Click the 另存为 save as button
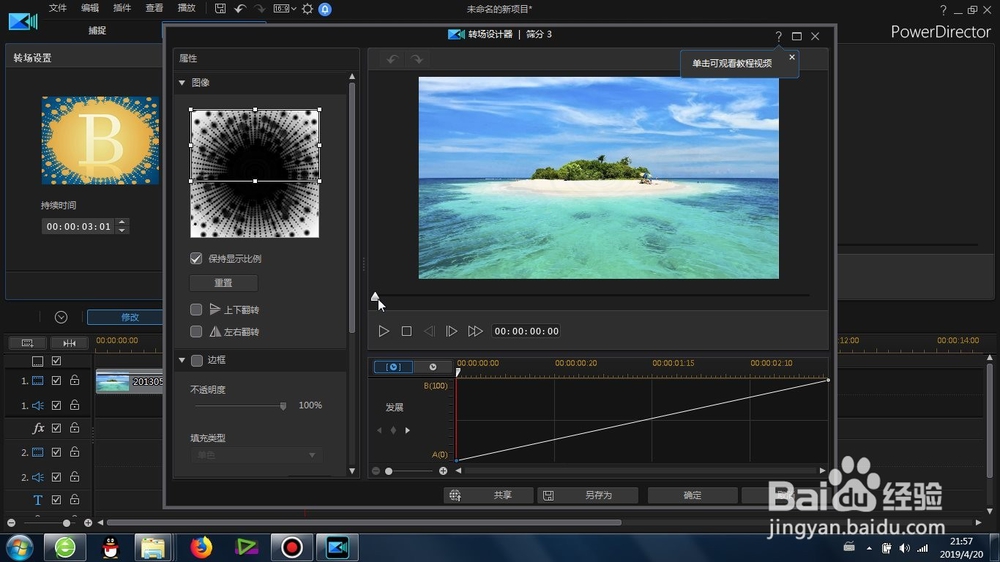 pos(587,495)
